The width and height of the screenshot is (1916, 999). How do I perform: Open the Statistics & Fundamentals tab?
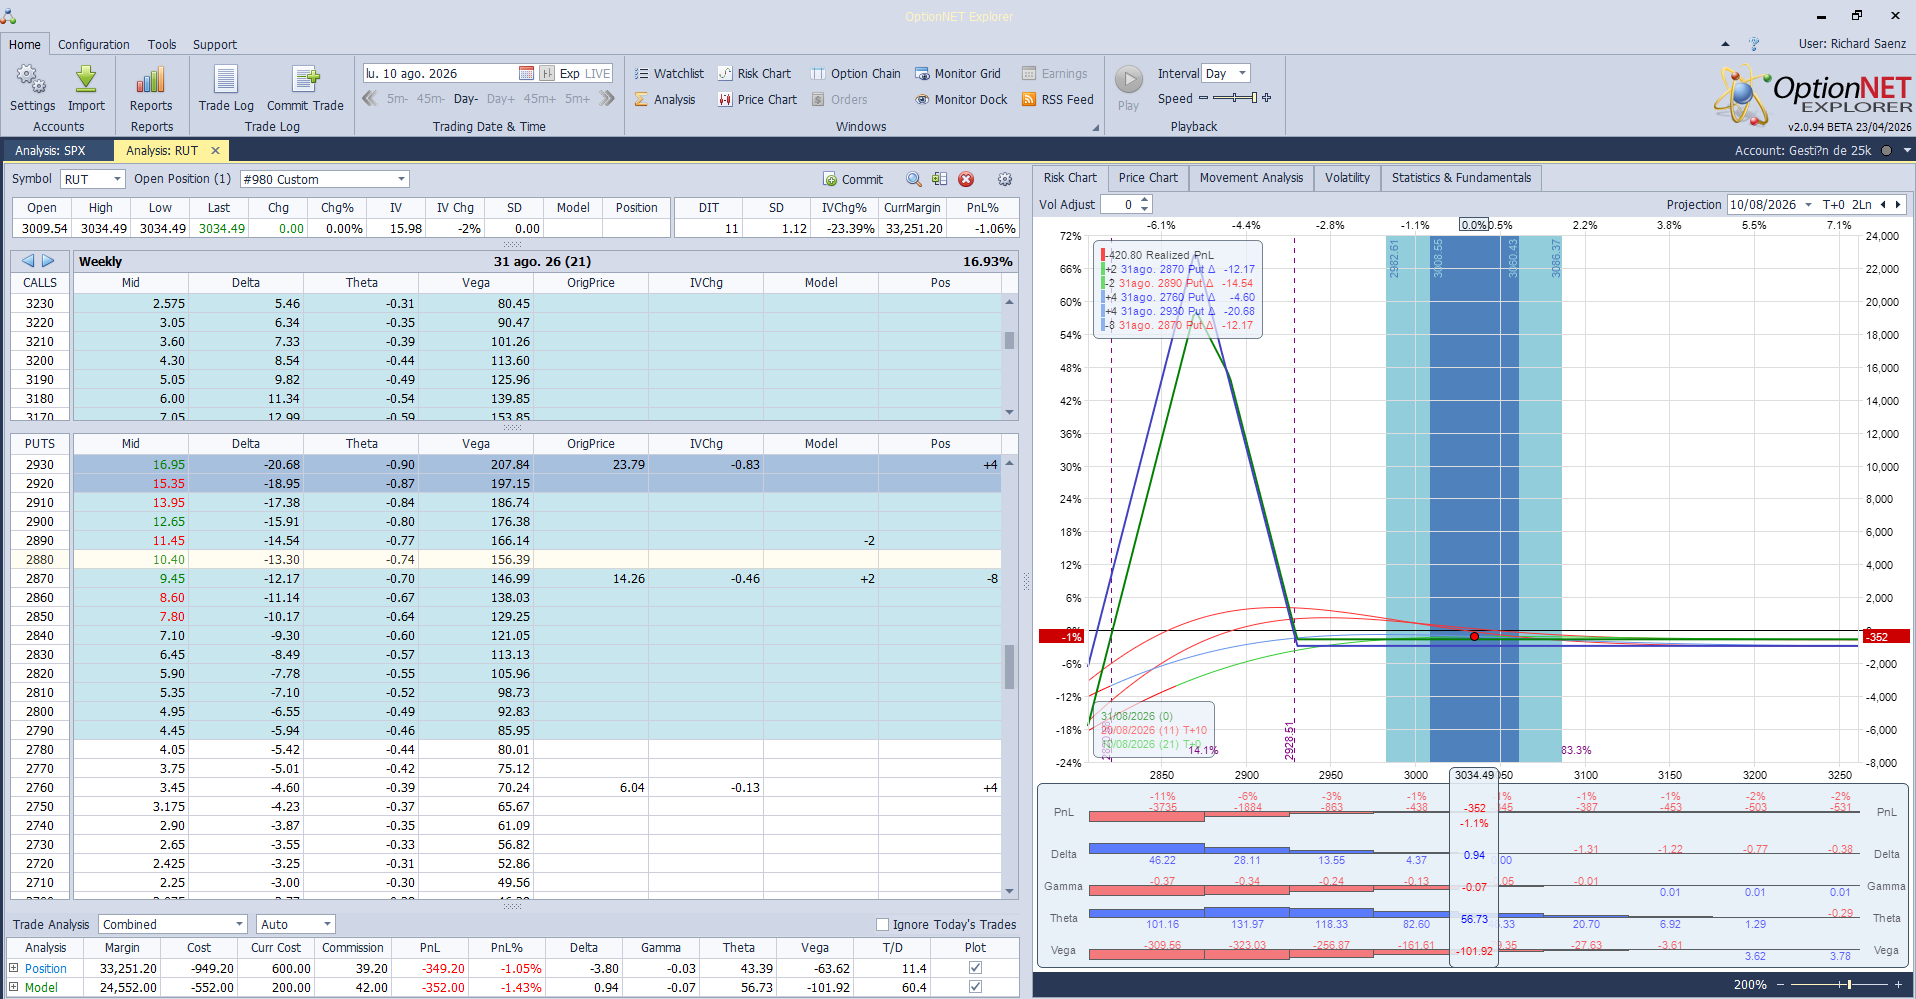pos(1461,178)
